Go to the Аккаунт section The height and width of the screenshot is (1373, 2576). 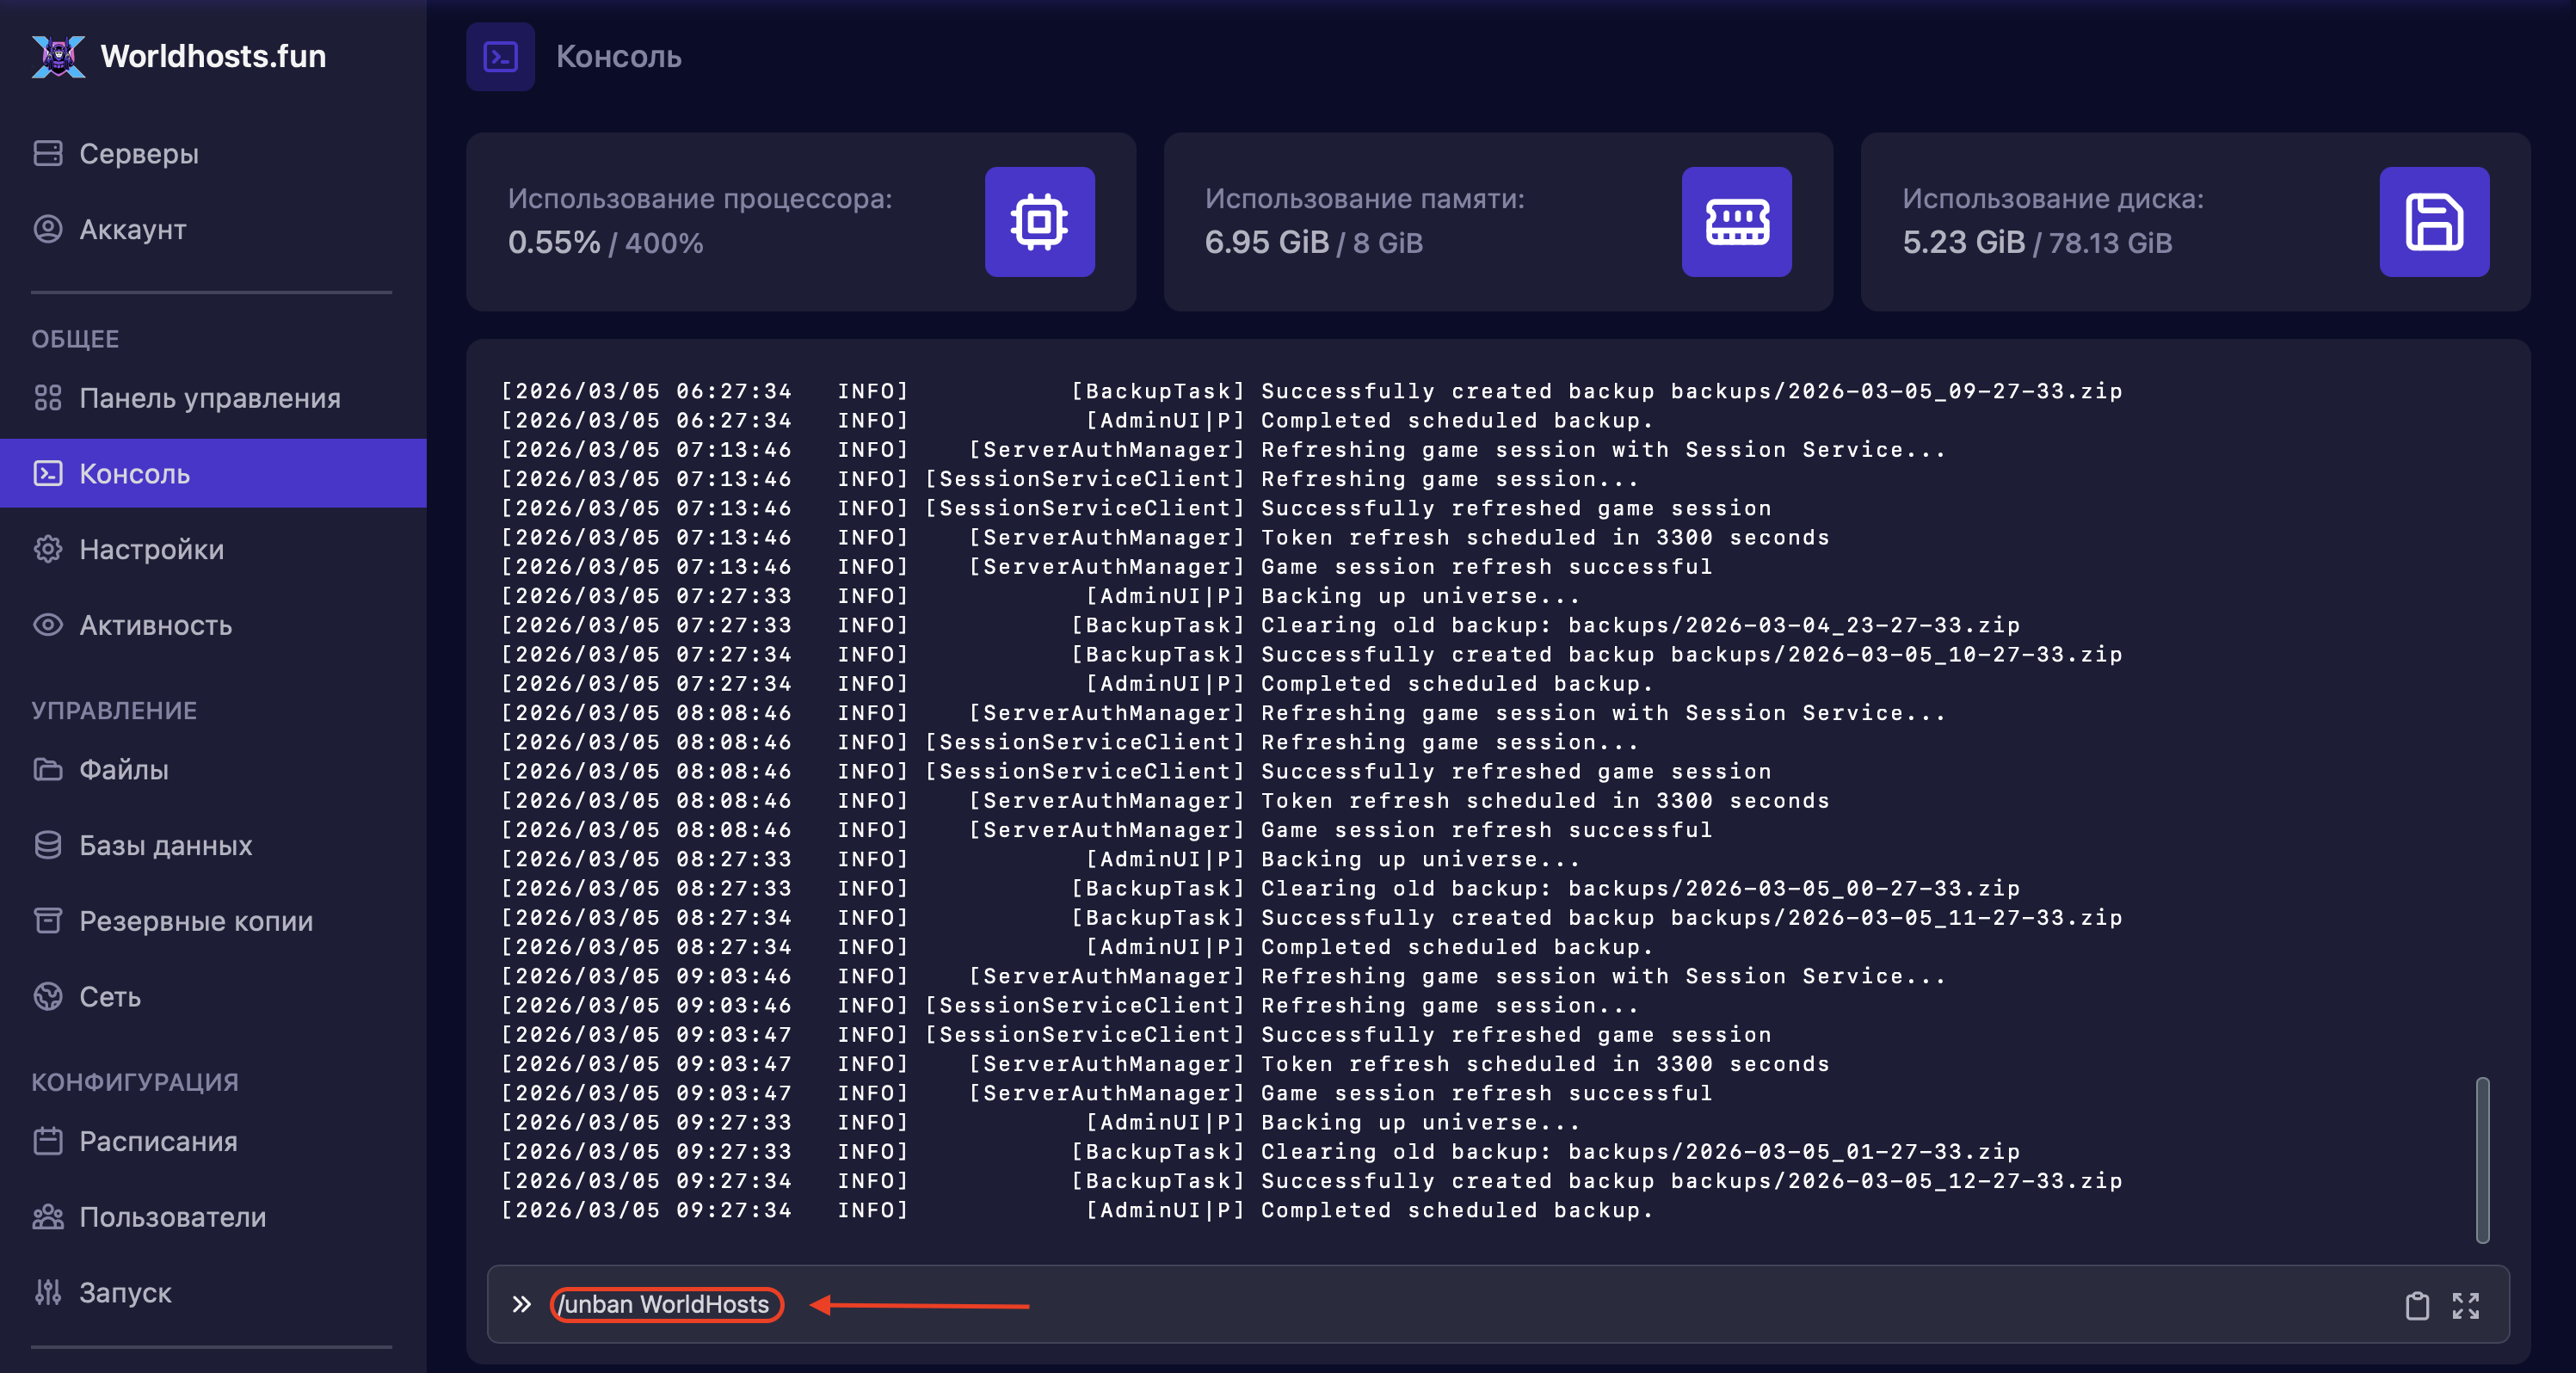132,229
